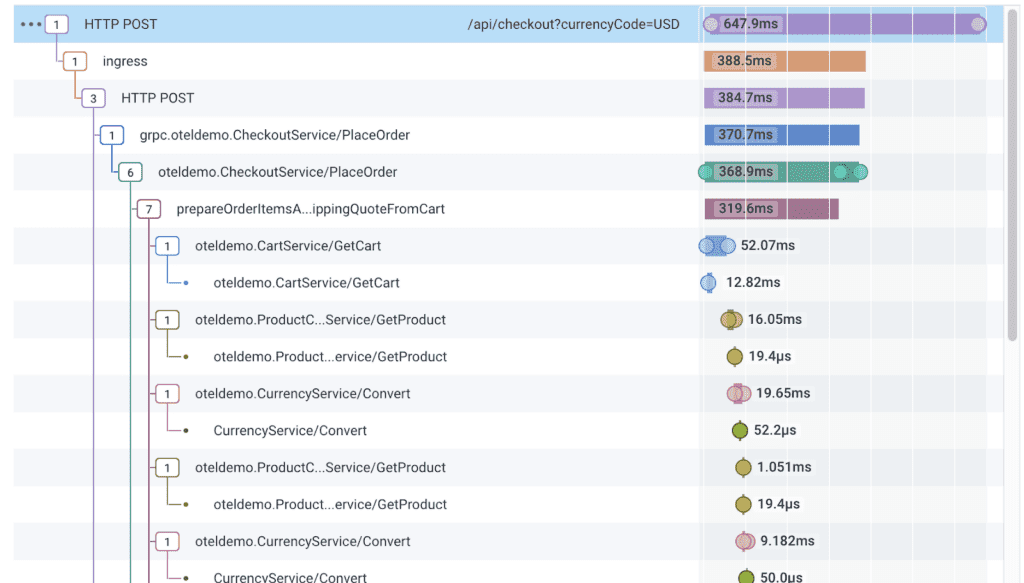
Task: Select the ingress span row
Action: [x=124, y=61]
